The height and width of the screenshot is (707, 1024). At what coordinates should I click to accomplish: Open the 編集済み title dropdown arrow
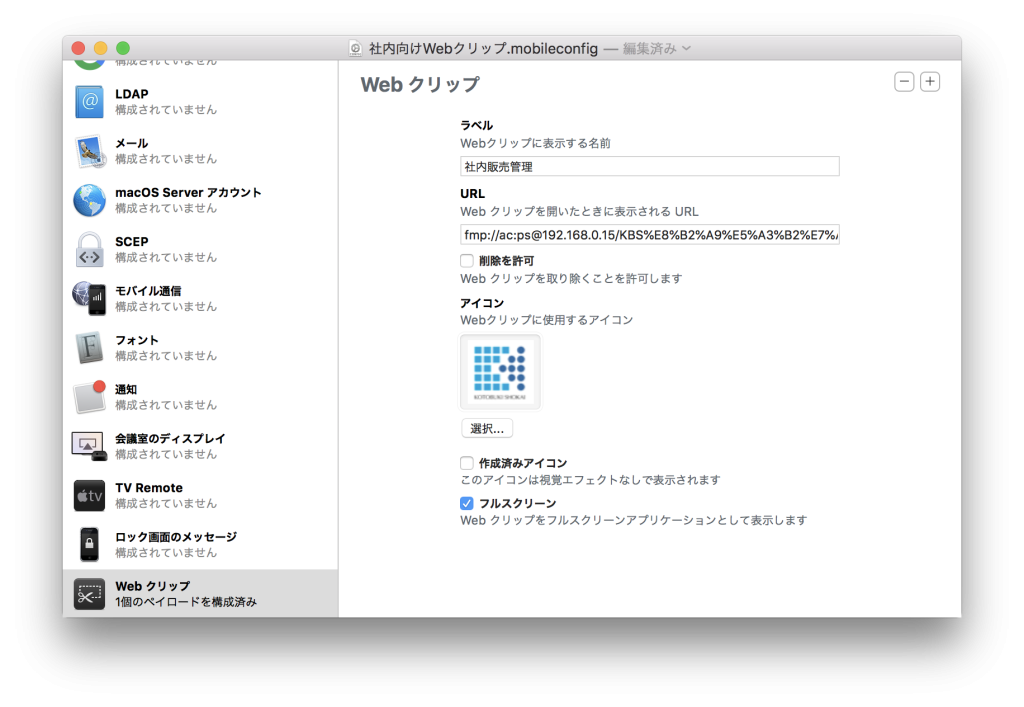tap(686, 48)
